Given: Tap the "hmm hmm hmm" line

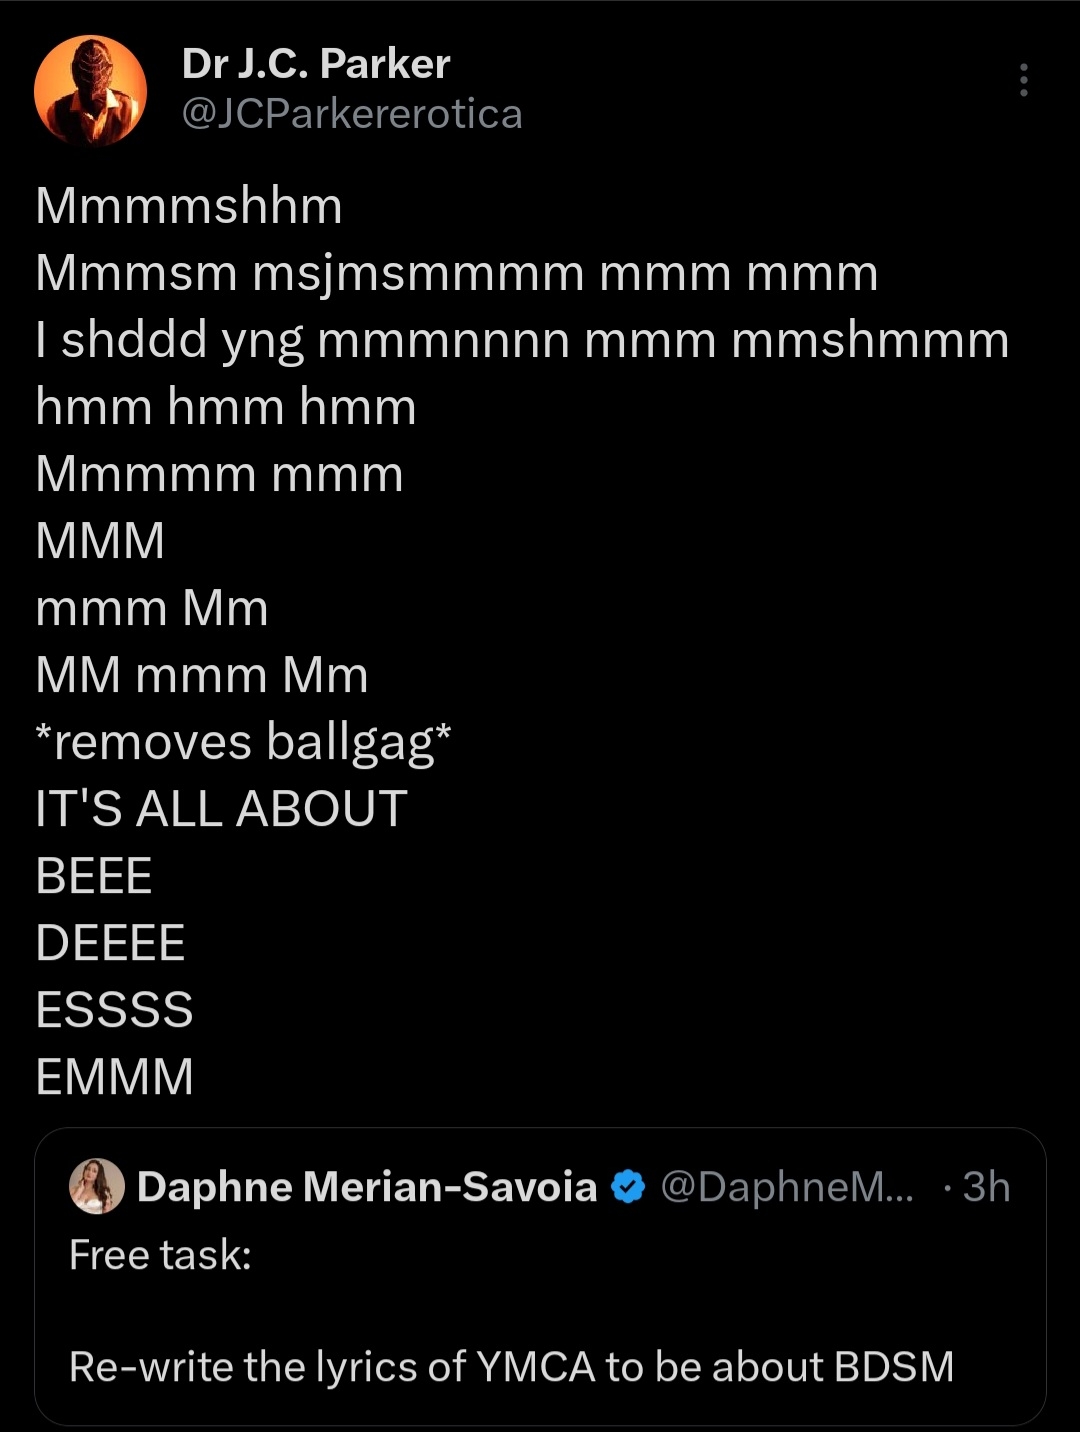Looking at the screenshot, I should [x=226, y=408].
